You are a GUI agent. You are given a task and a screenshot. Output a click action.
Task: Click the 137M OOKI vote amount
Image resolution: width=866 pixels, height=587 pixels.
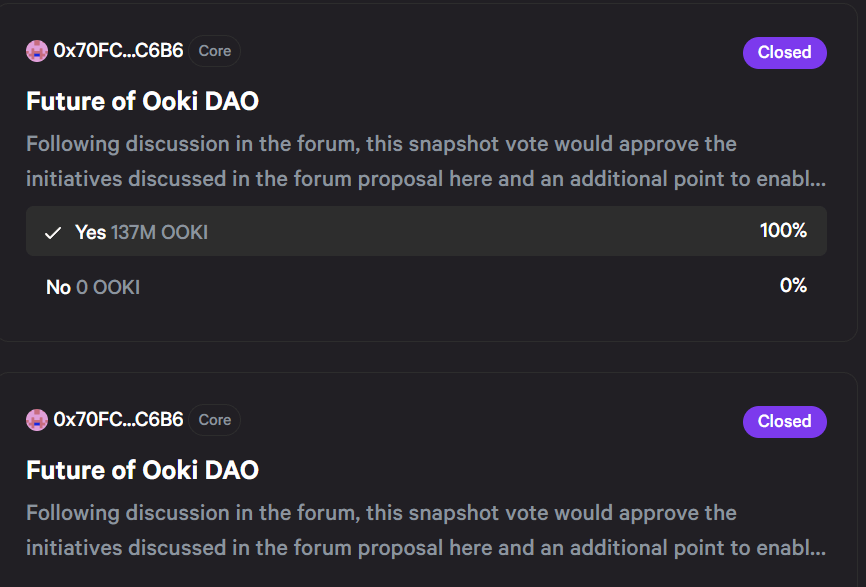point(160,232)
